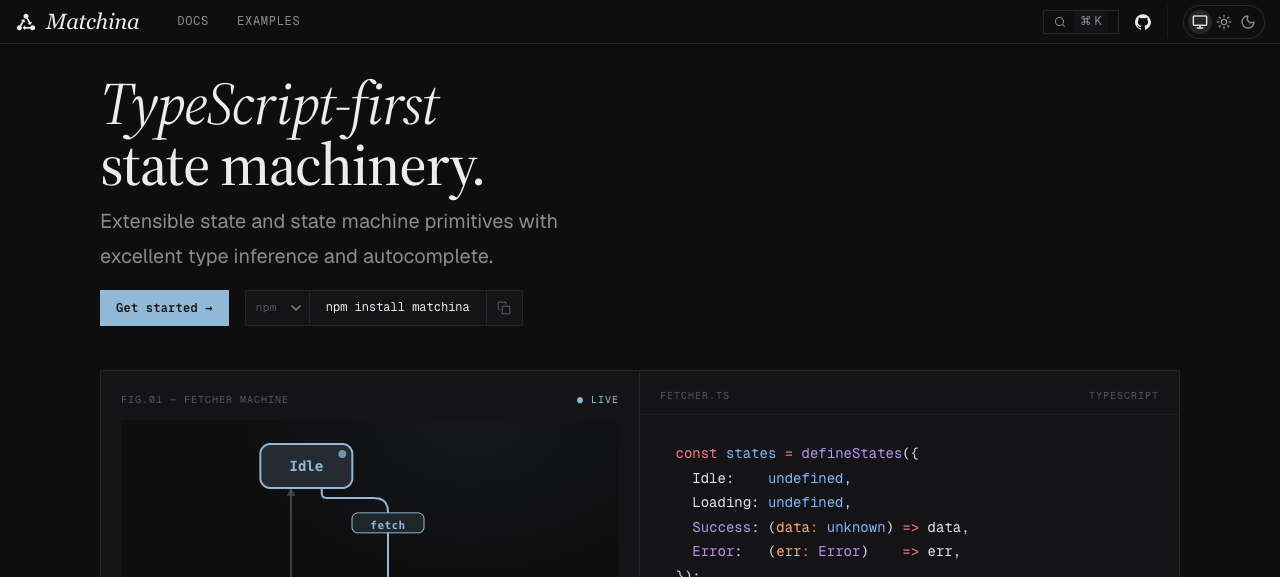Image resolution: width=1280 pixels, height=577 pixels.
Task: Click the FETCHER.TS file label
Action: point(695,396)
